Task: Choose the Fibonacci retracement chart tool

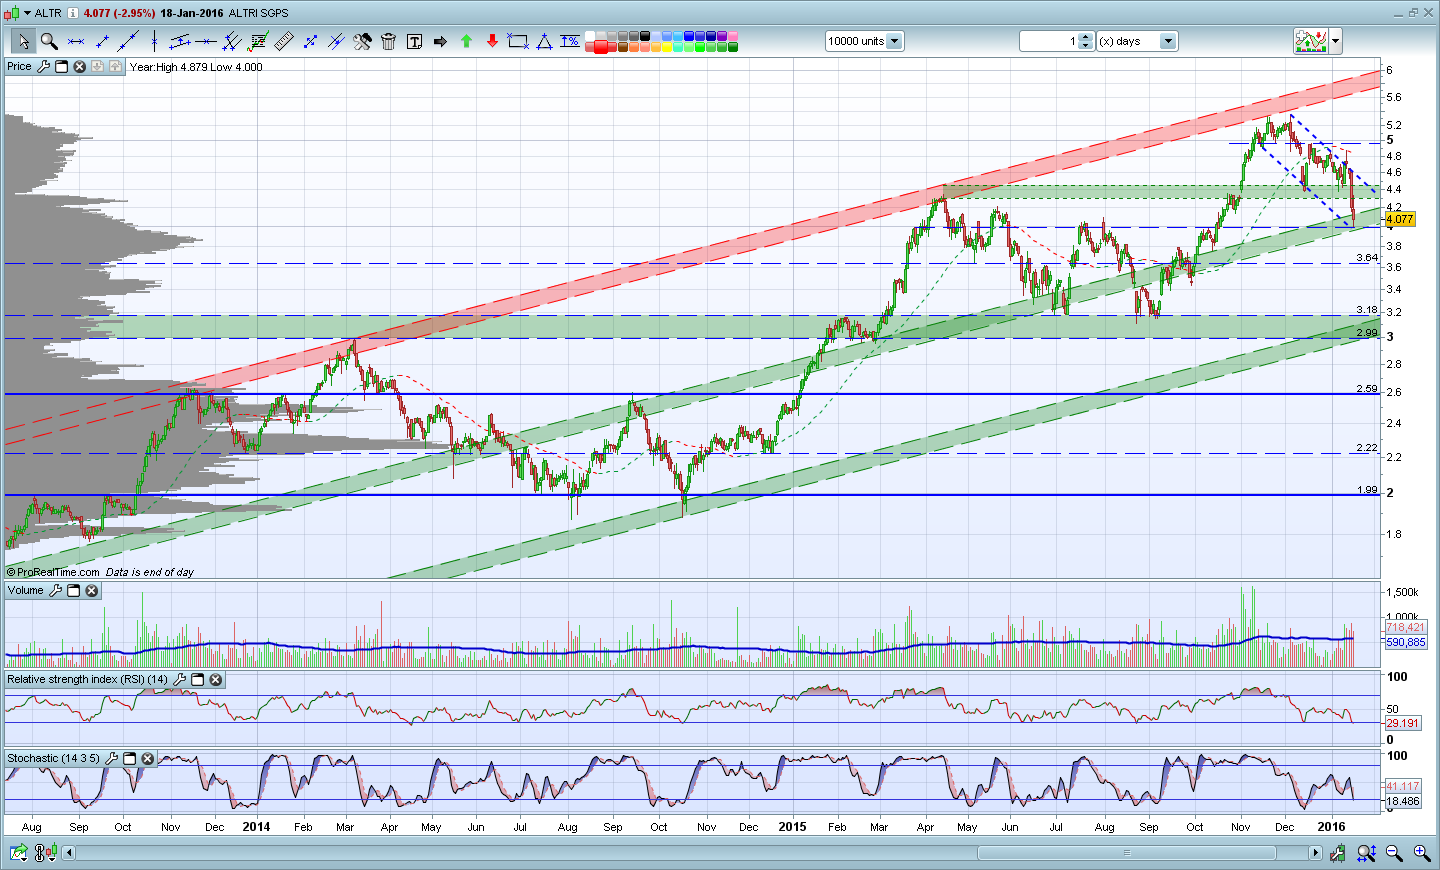Action: (x=258, y=41)
